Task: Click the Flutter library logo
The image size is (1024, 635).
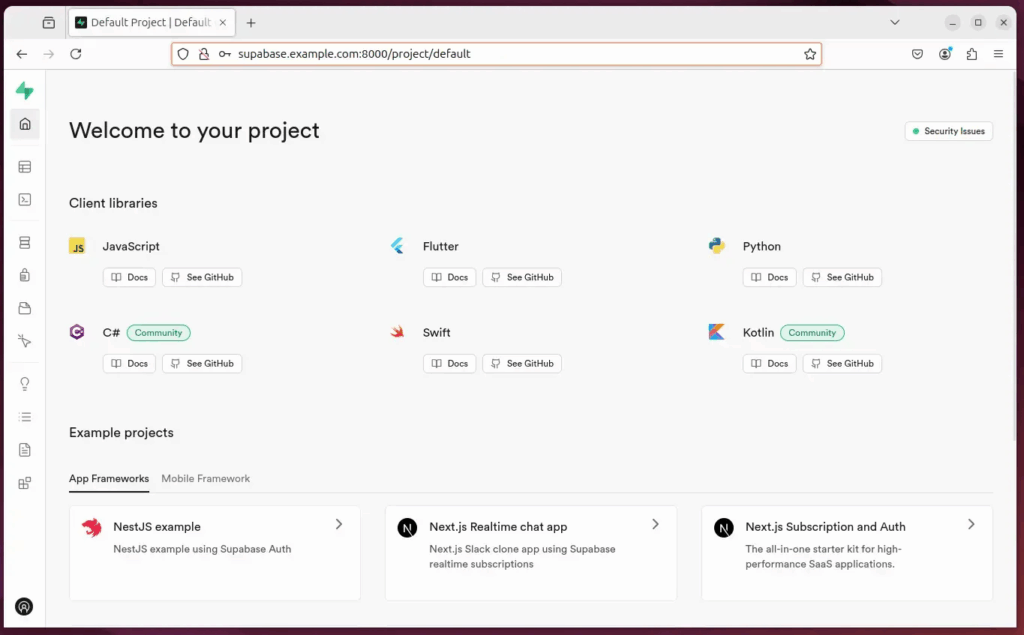Action: (x=397, y=246)
